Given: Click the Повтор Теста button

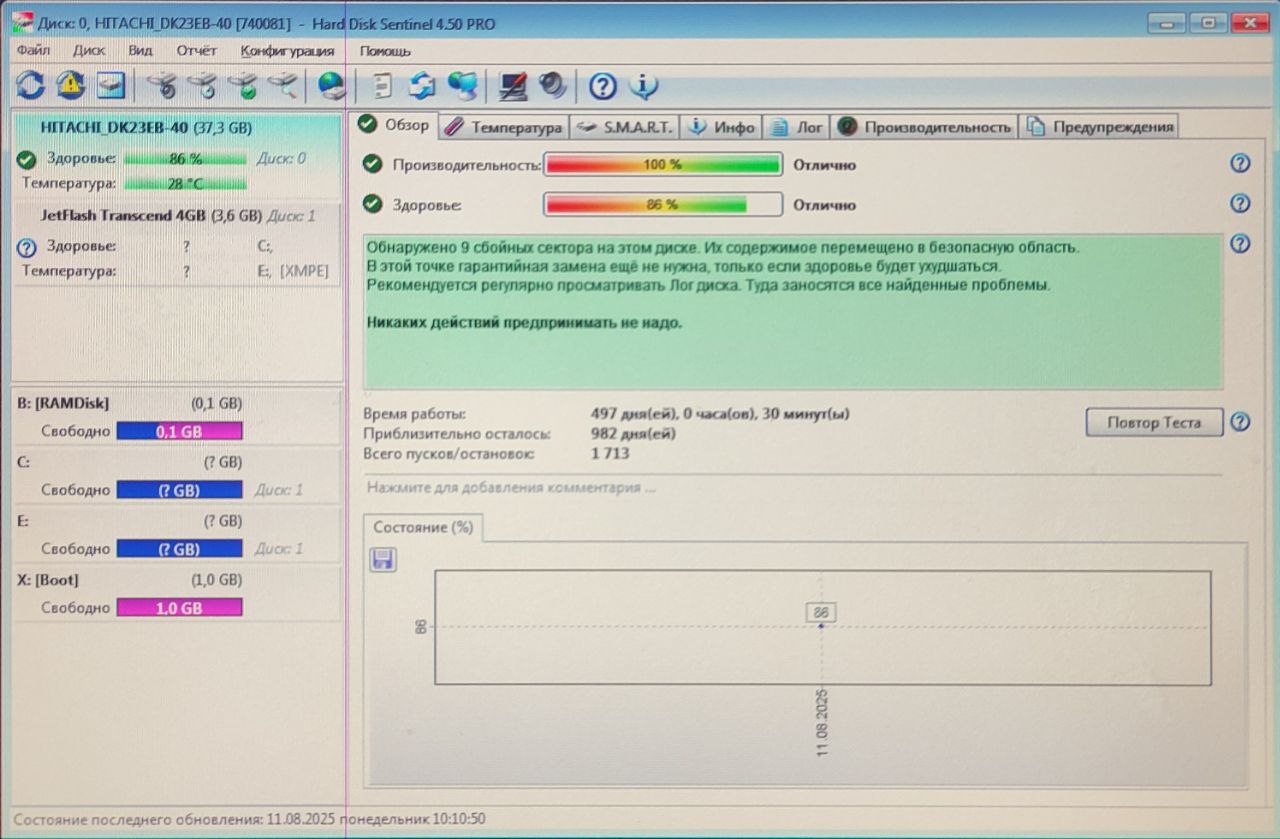Looking at the screenshot, I should click(x=1154, y=422).
